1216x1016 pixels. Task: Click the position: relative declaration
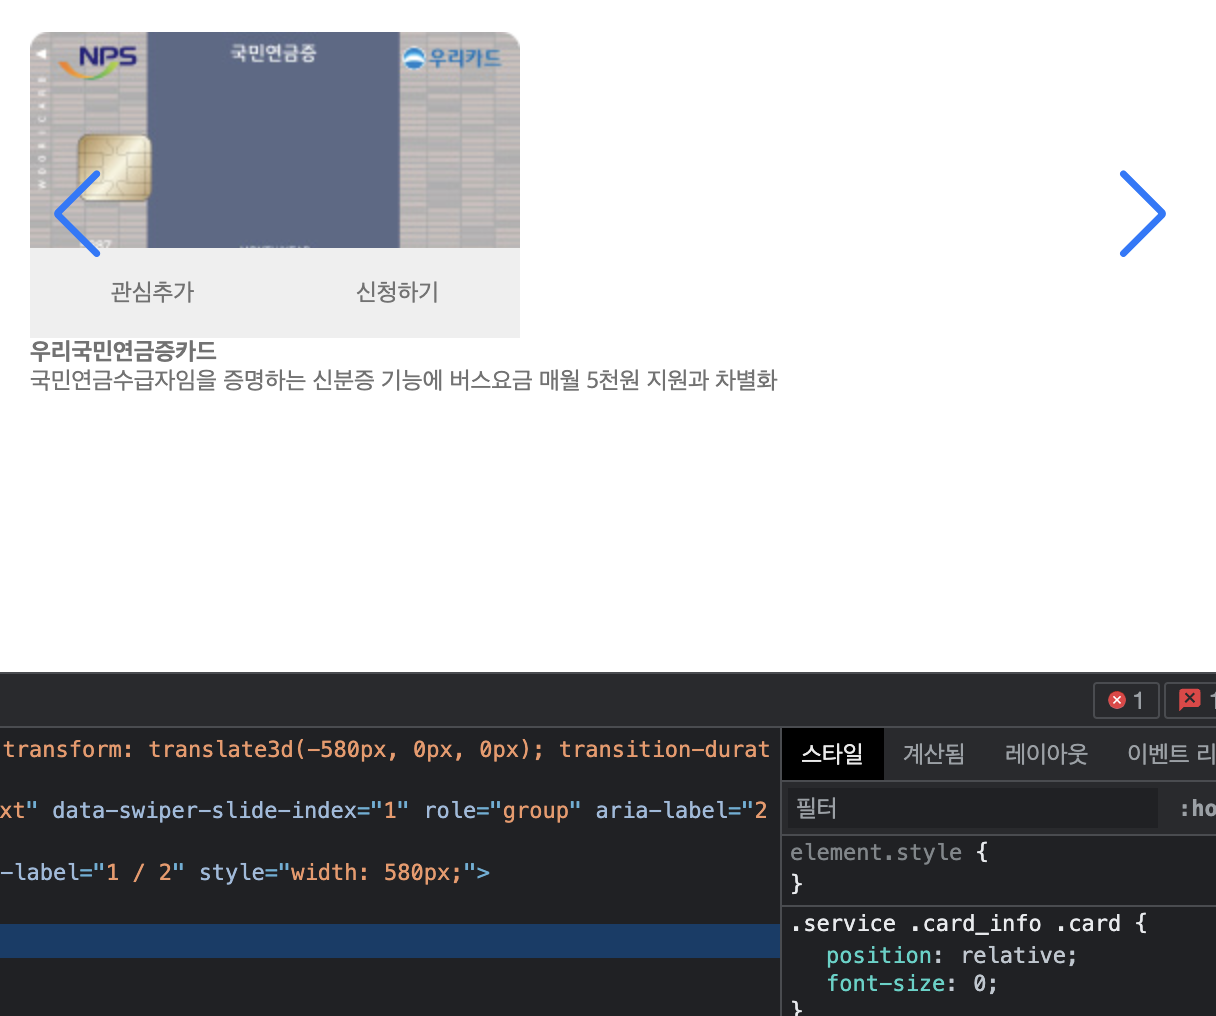pos(951,955)
